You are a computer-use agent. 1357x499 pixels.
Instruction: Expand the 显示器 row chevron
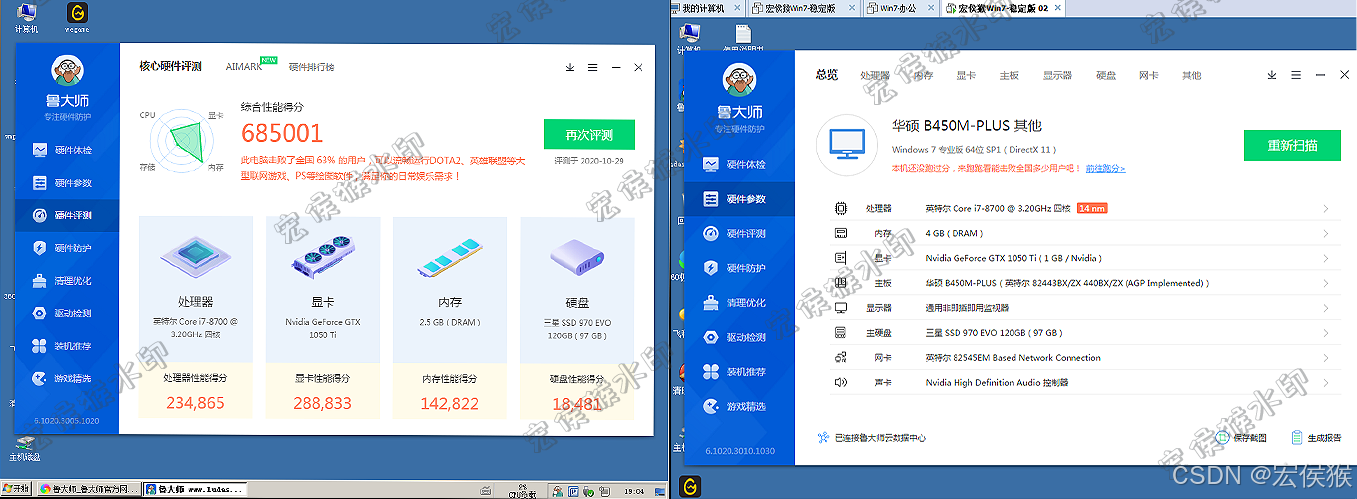click(x=1326, y=308)
